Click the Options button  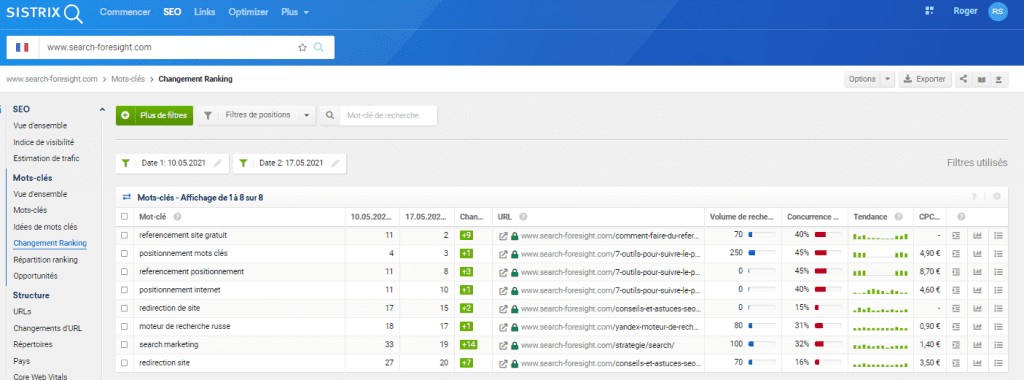point(862,79)
